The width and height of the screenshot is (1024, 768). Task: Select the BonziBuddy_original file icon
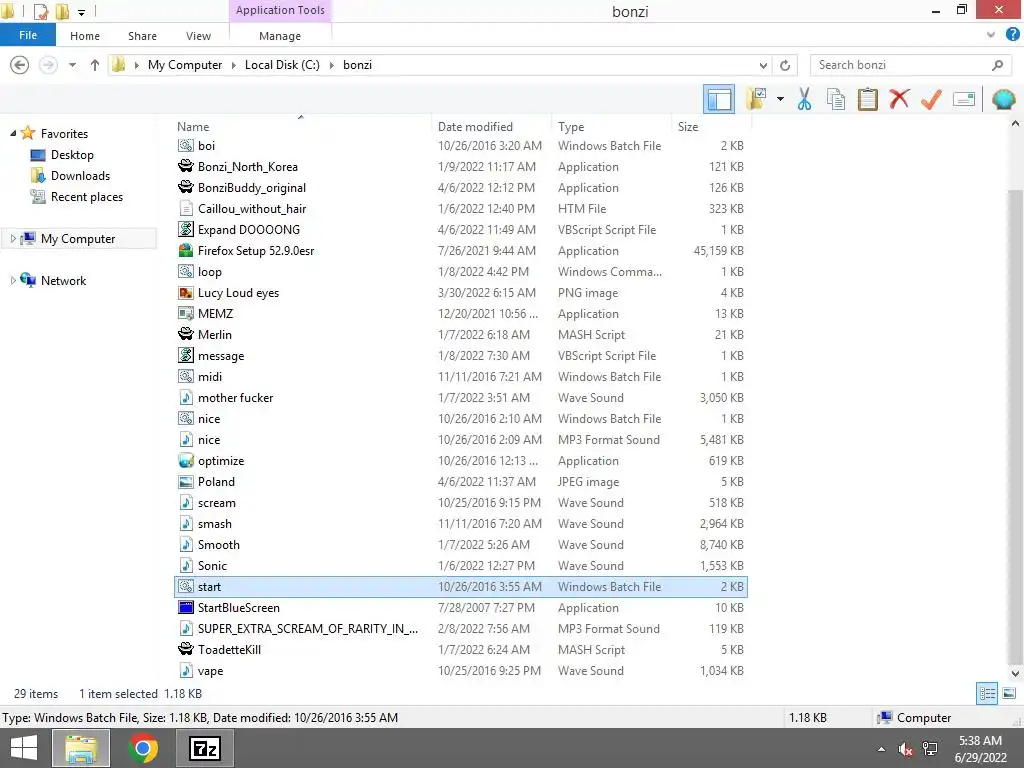(185, 187)
